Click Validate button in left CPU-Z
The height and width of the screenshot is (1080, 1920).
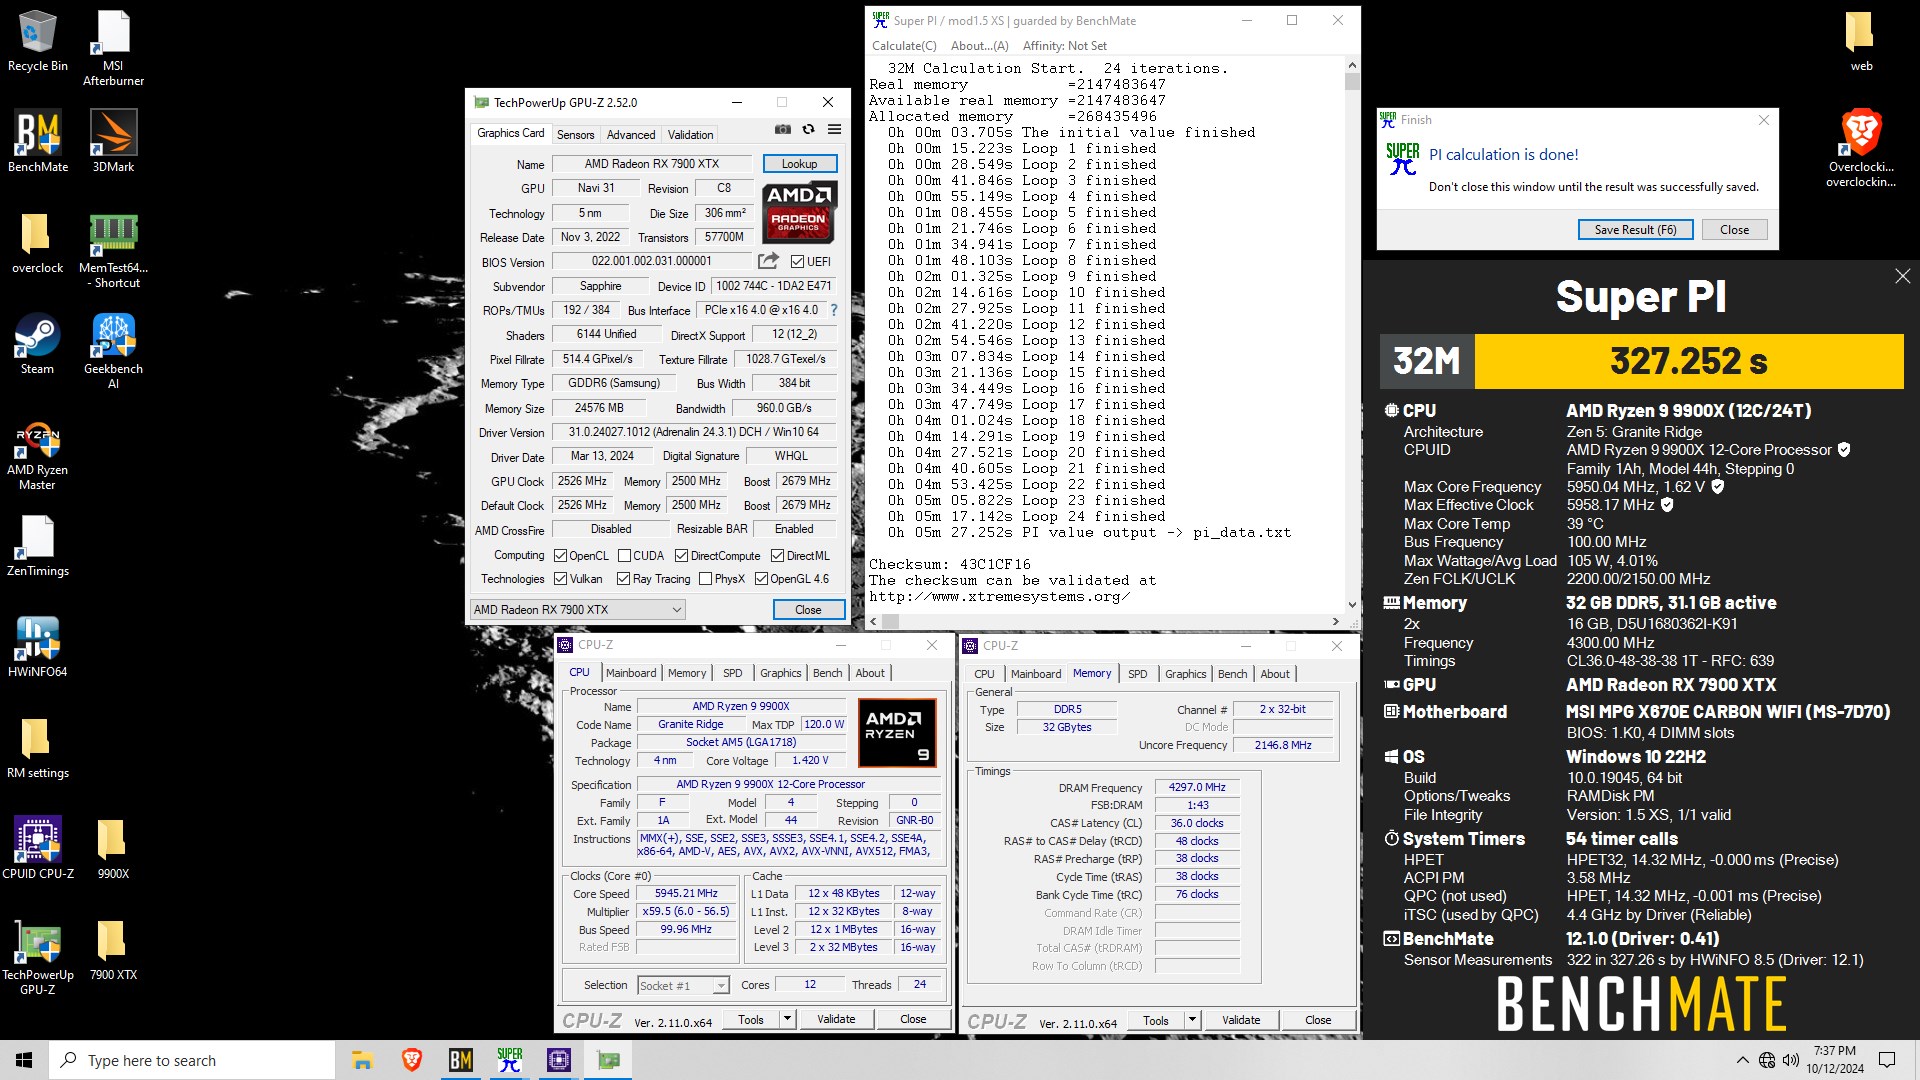click(836, 1019)
